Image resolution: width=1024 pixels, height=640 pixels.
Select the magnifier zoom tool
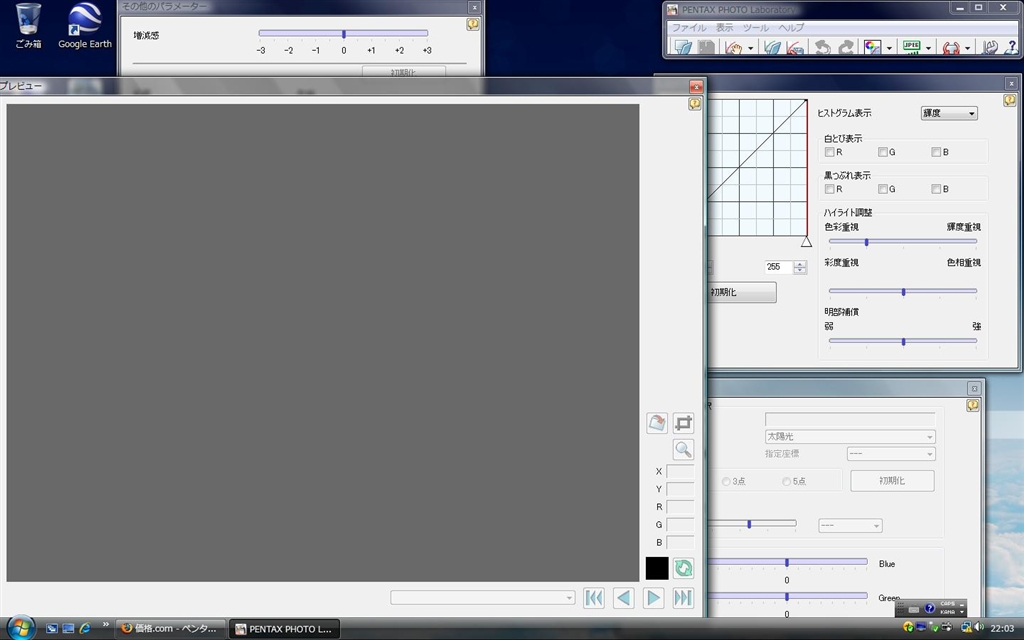click(684, 450)
